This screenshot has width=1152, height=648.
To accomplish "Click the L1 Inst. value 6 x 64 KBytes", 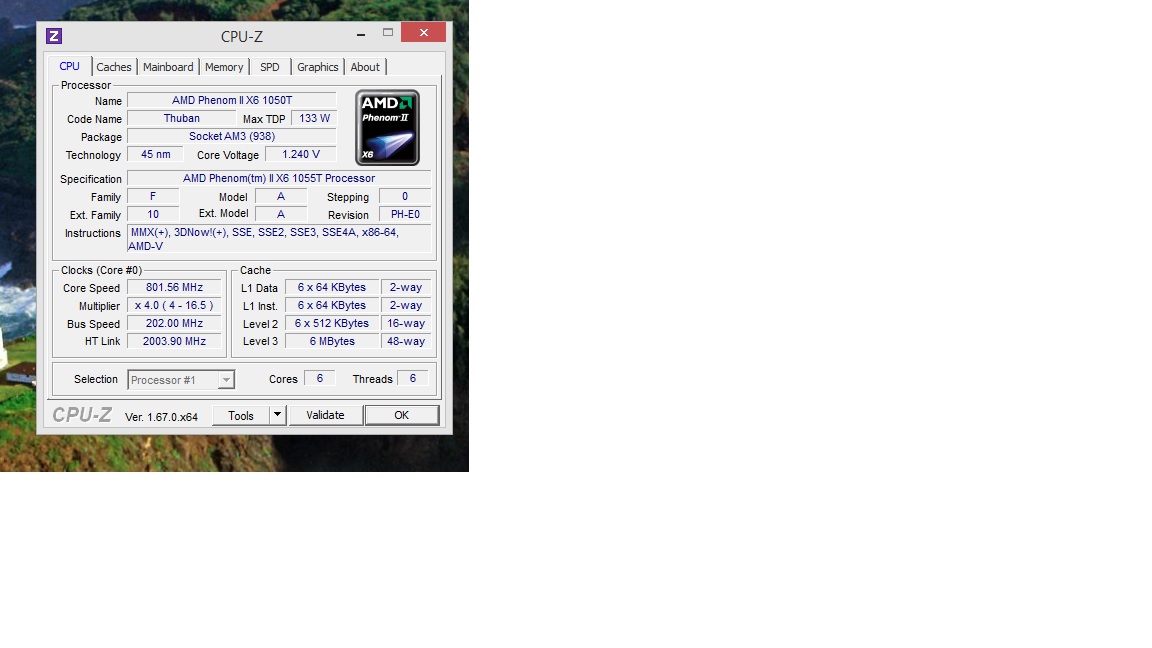I will tap(332, 305).
